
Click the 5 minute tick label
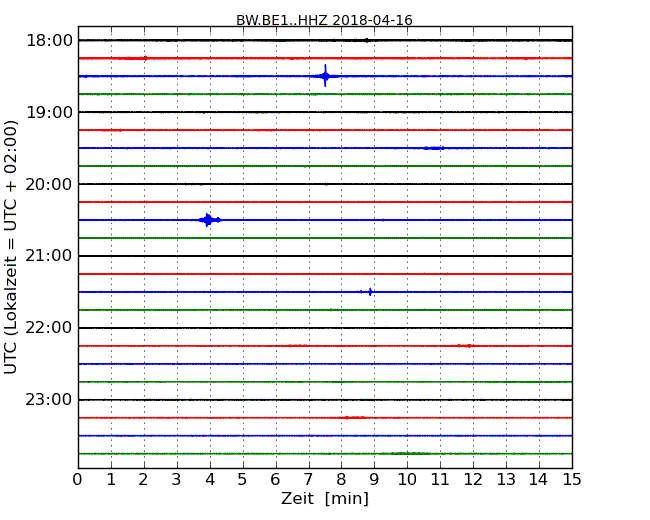[243, 480]
